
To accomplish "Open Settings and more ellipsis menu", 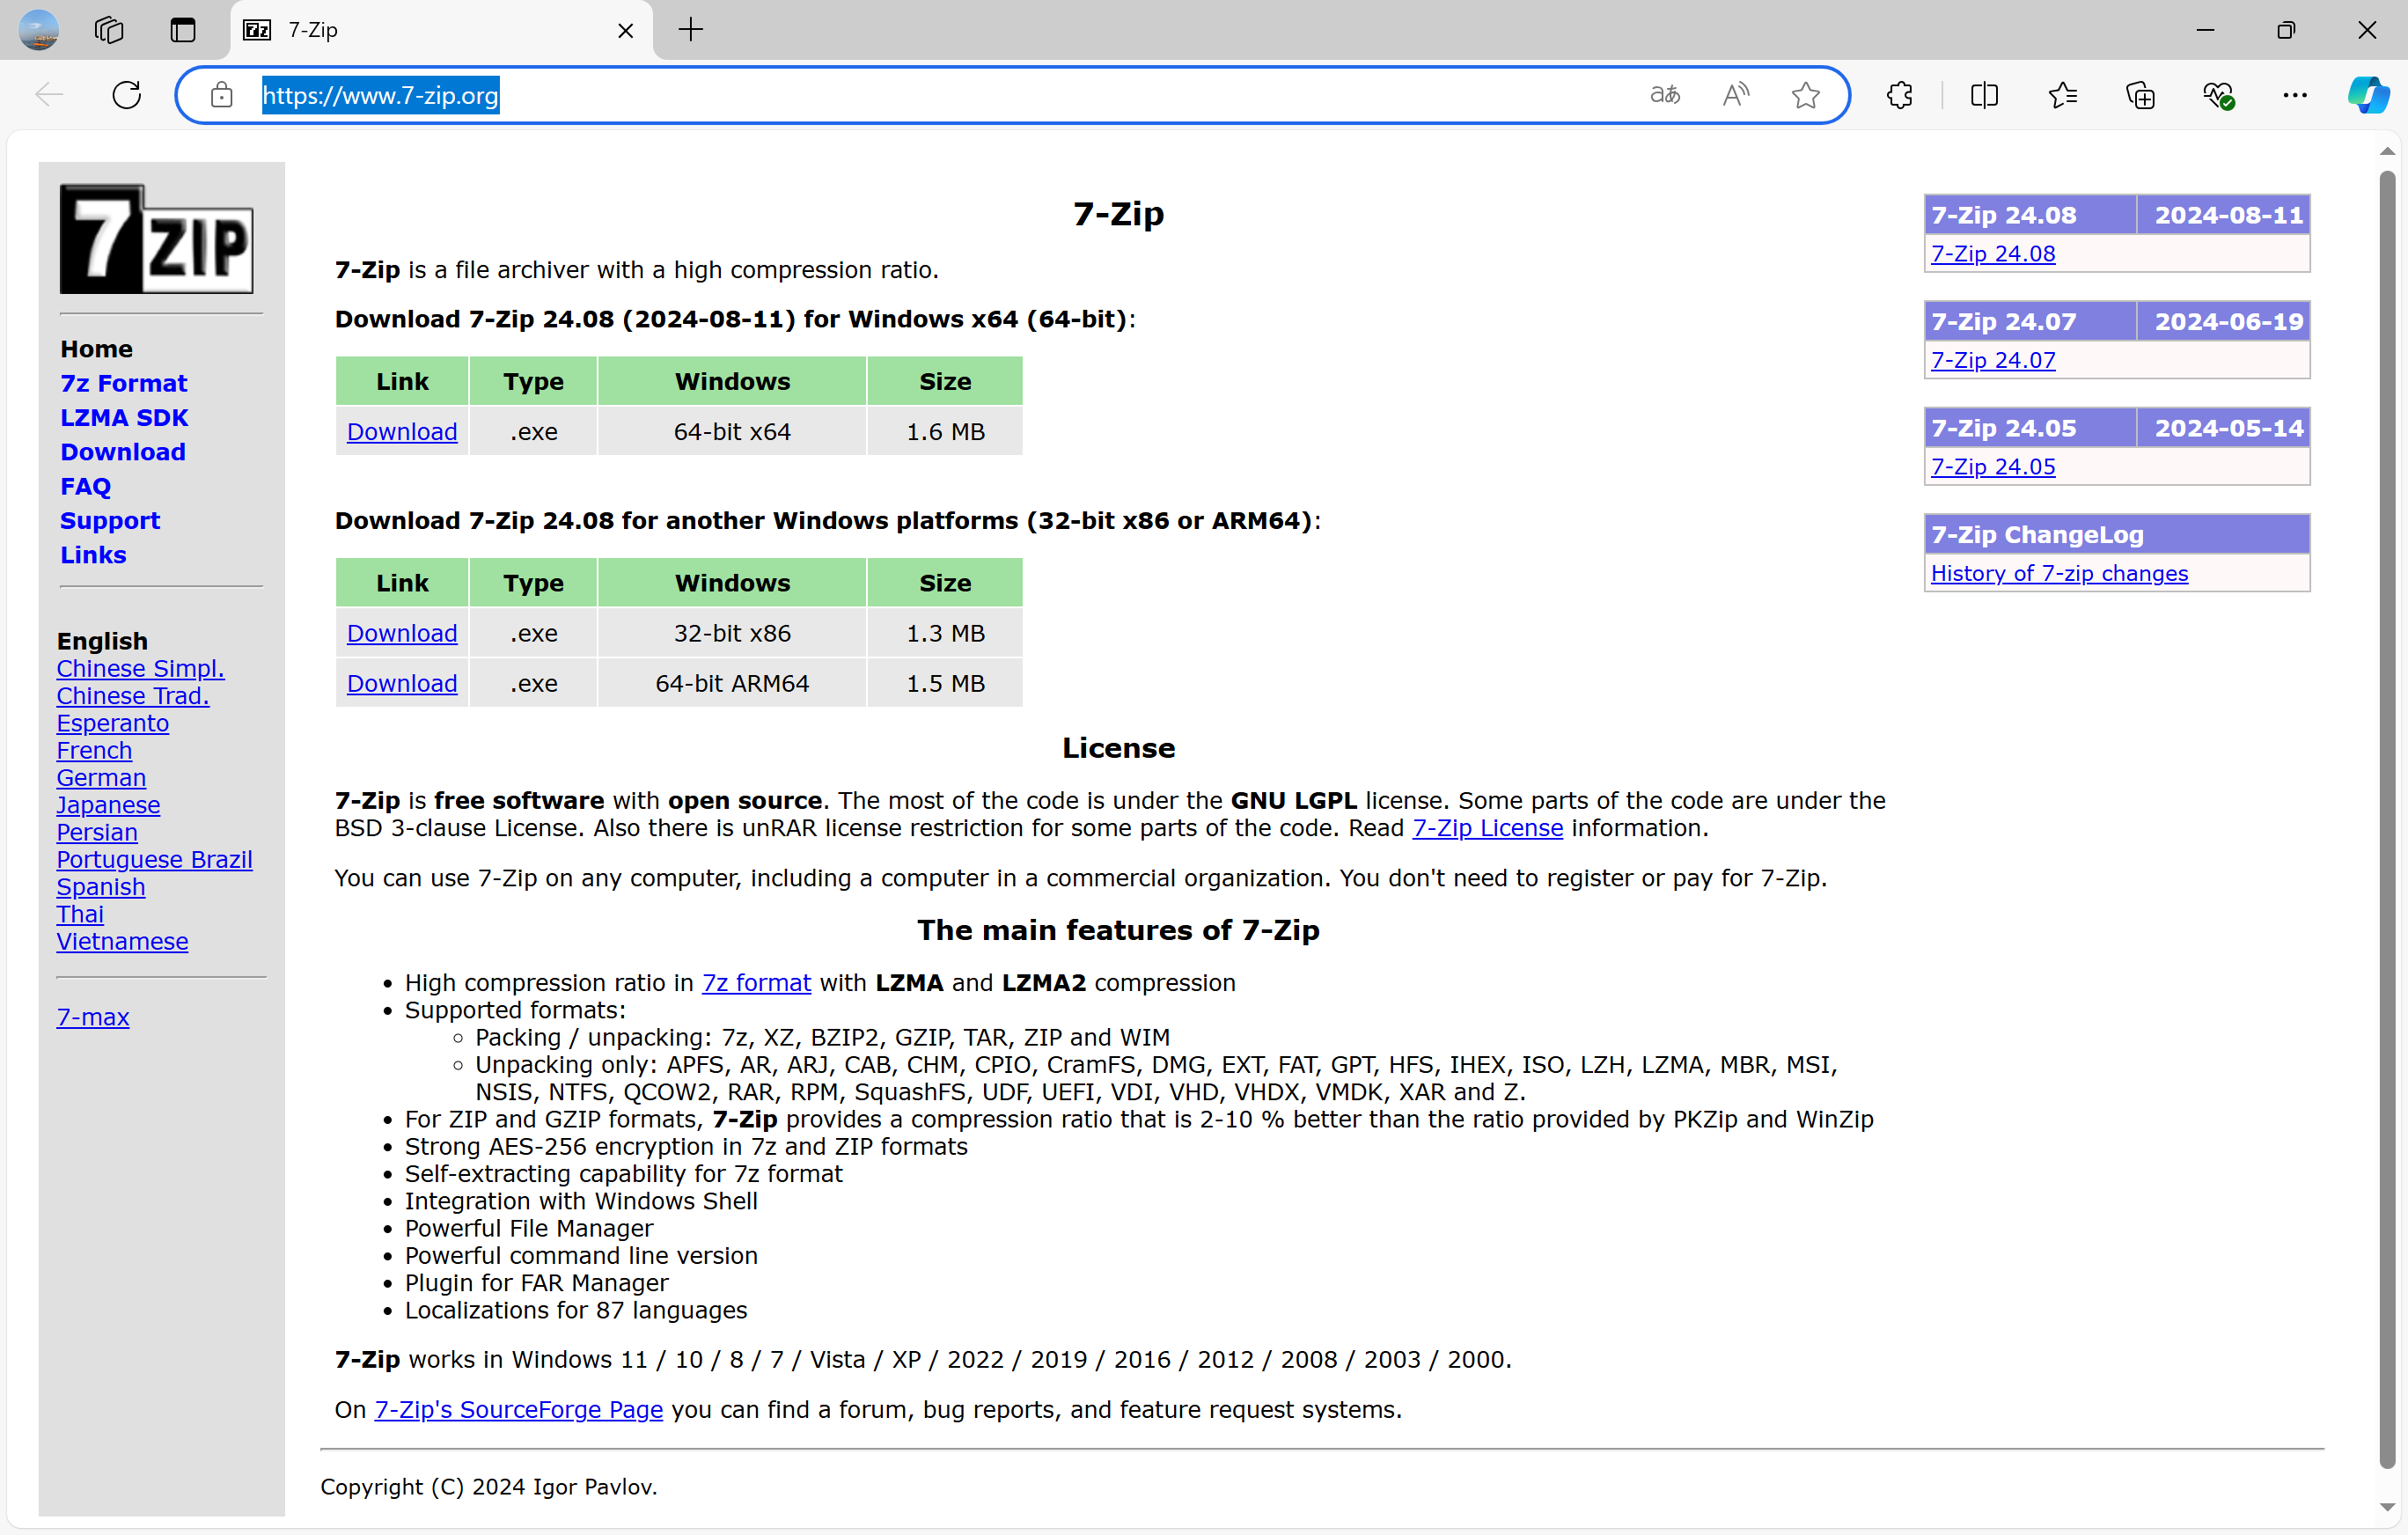I will pyautogui.click(x=2295, y=95).
